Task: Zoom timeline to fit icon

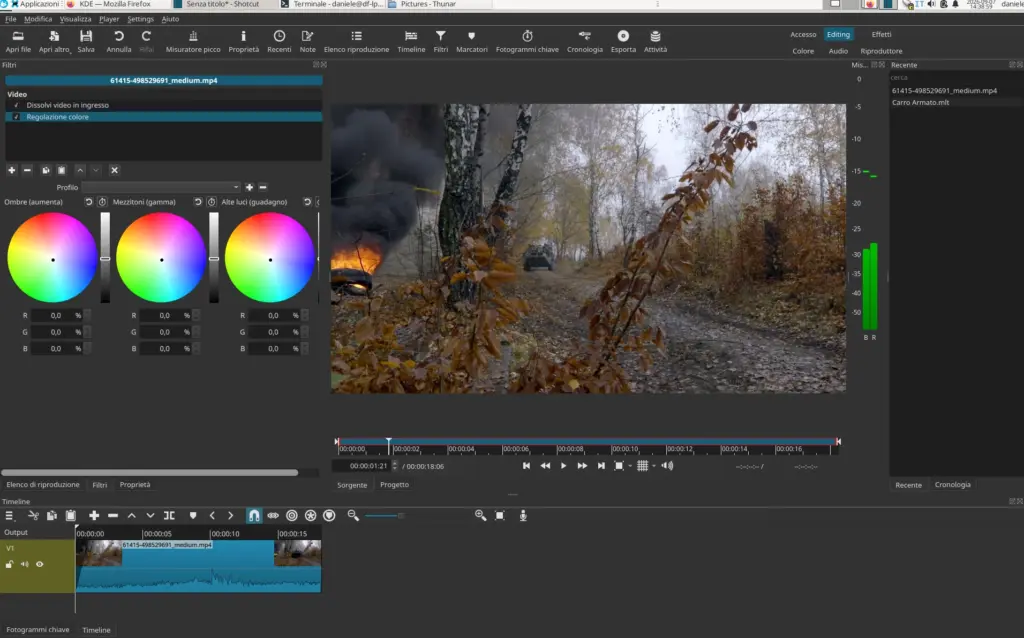Action: pyautogui.click(x=500, y=515)
